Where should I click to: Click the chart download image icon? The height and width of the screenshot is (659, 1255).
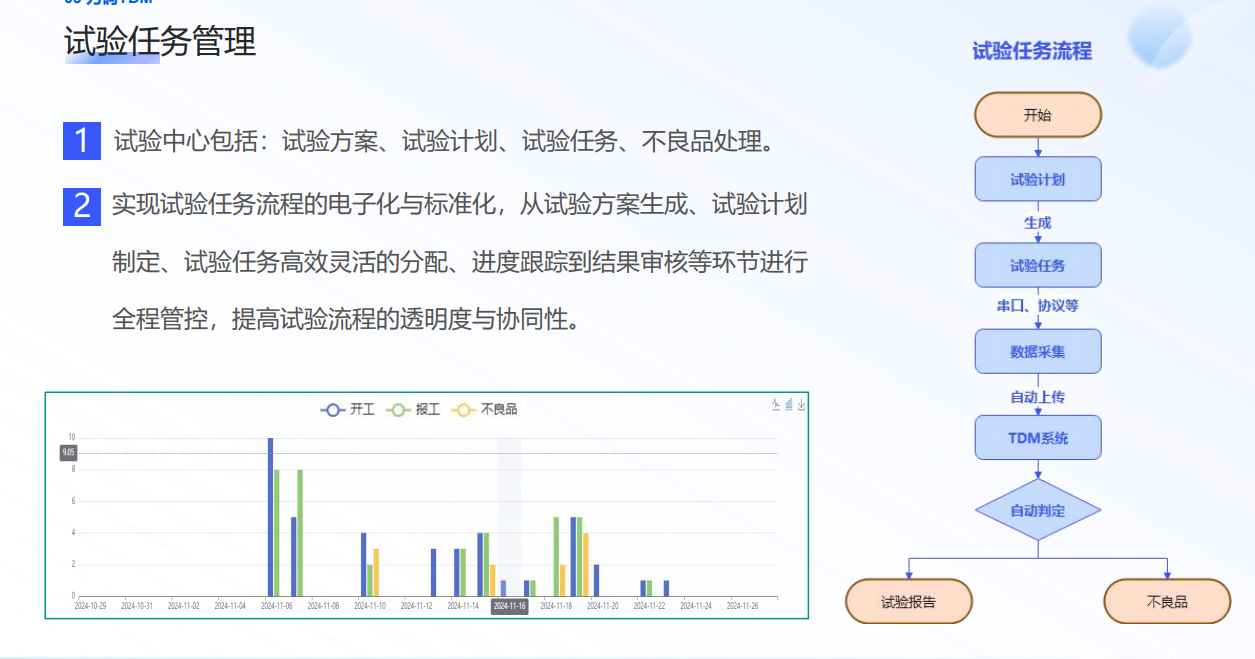801,404
